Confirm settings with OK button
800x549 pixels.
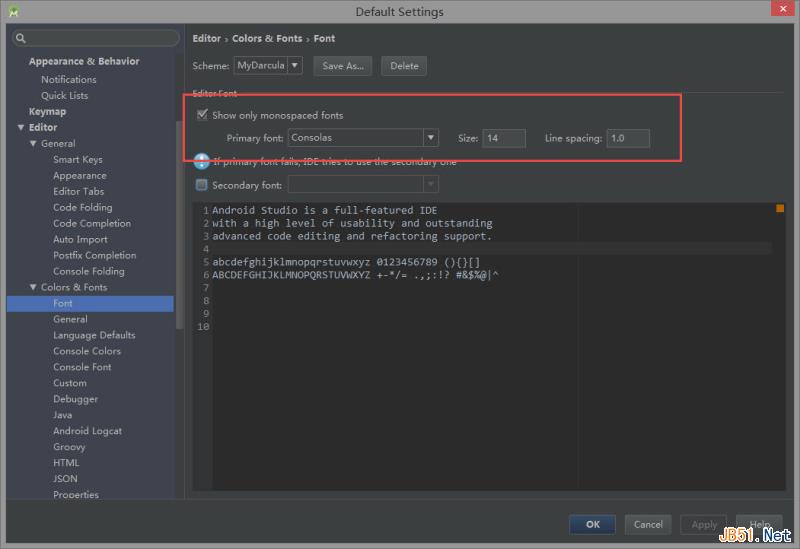coord(592,524)
